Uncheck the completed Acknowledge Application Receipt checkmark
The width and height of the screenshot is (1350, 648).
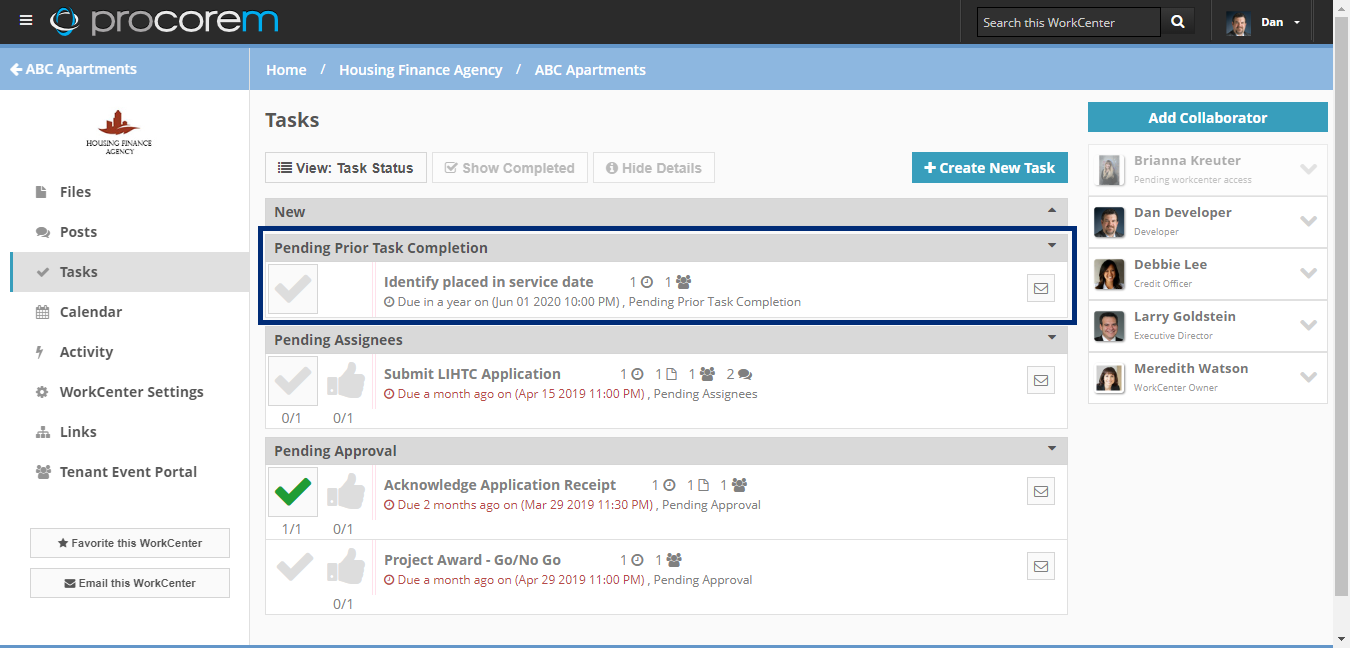click(x=292, y=491)
